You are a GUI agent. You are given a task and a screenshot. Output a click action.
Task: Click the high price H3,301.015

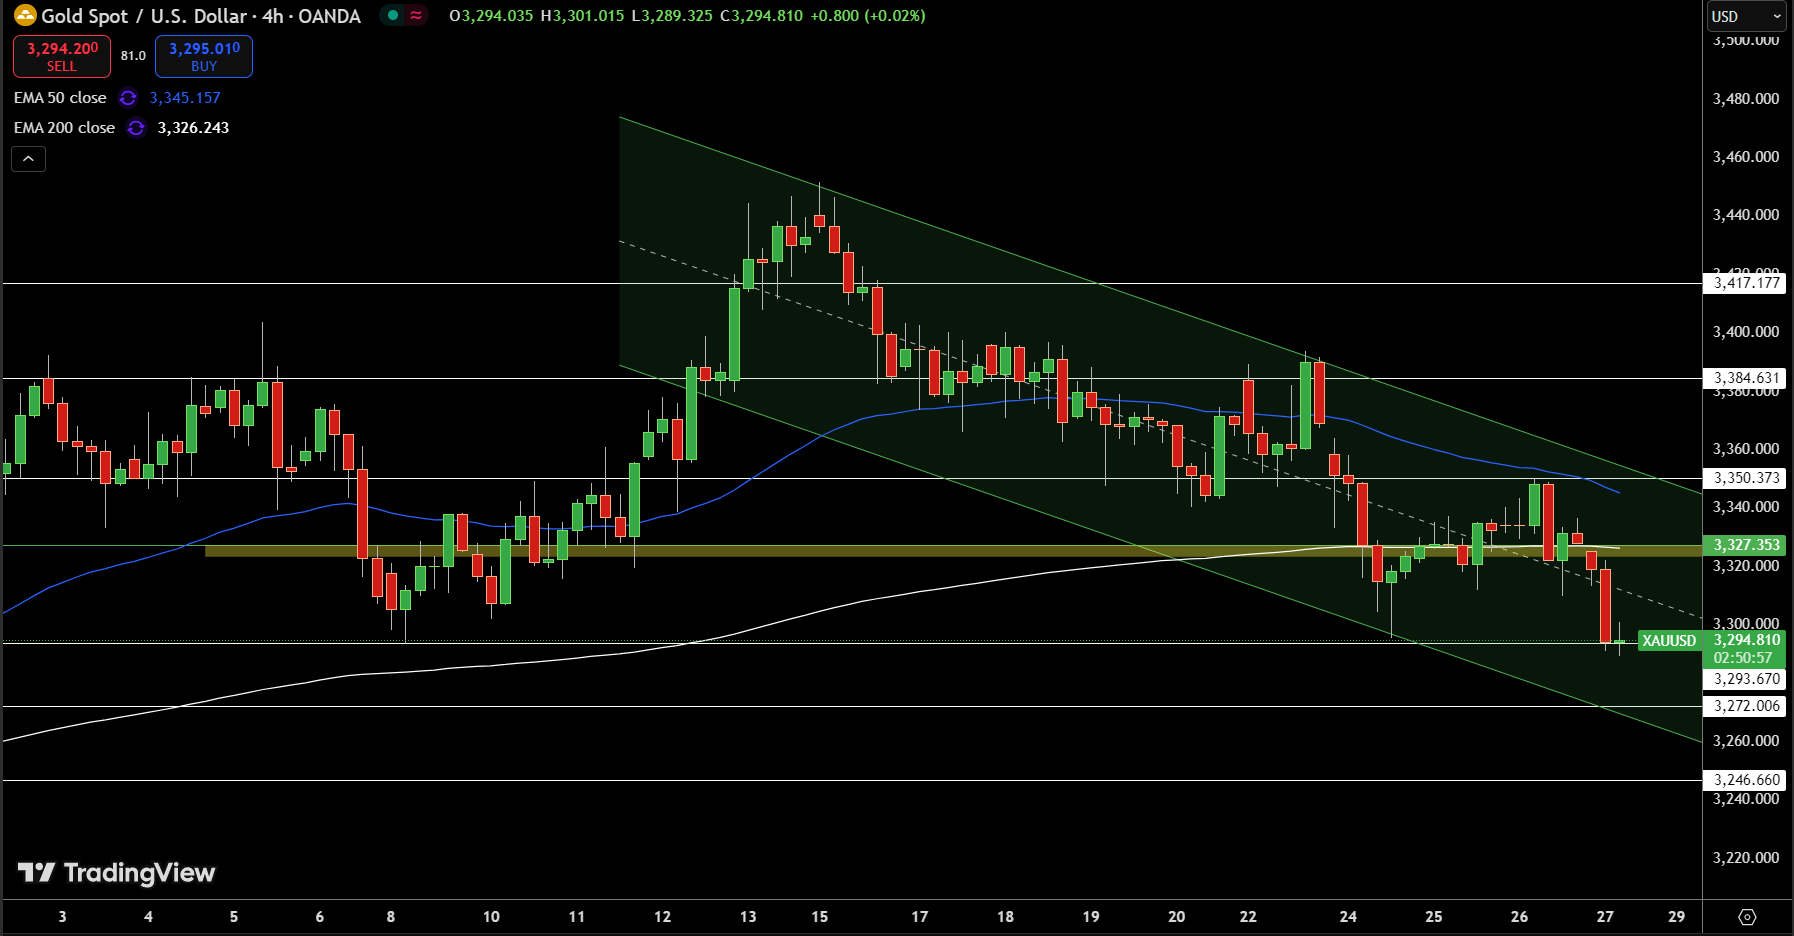582,16
